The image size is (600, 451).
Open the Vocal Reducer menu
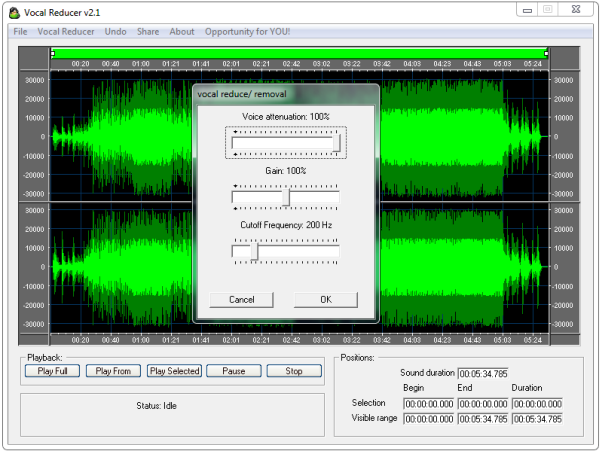(x=66, y=31)
